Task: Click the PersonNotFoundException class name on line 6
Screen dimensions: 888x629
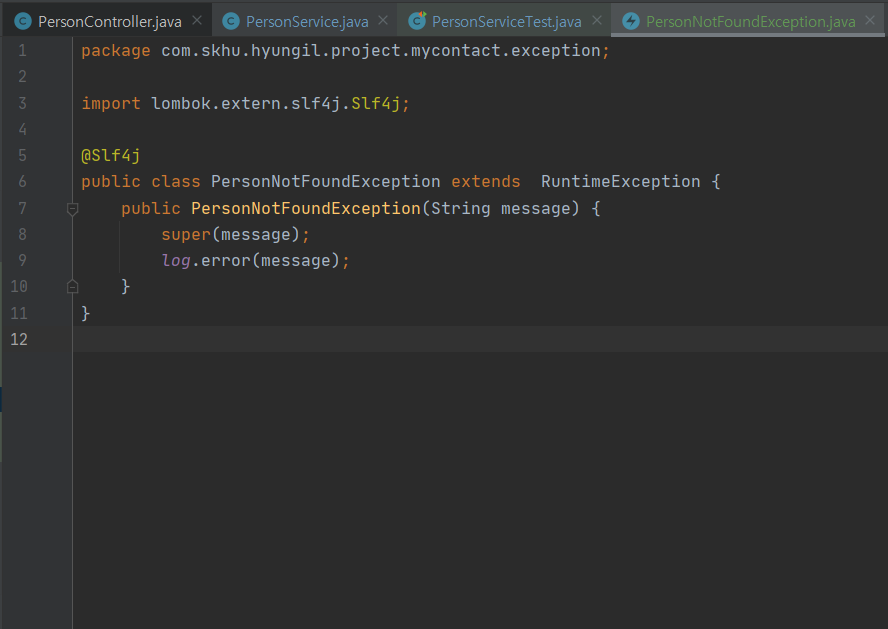Action: click(x=326, y=182)
